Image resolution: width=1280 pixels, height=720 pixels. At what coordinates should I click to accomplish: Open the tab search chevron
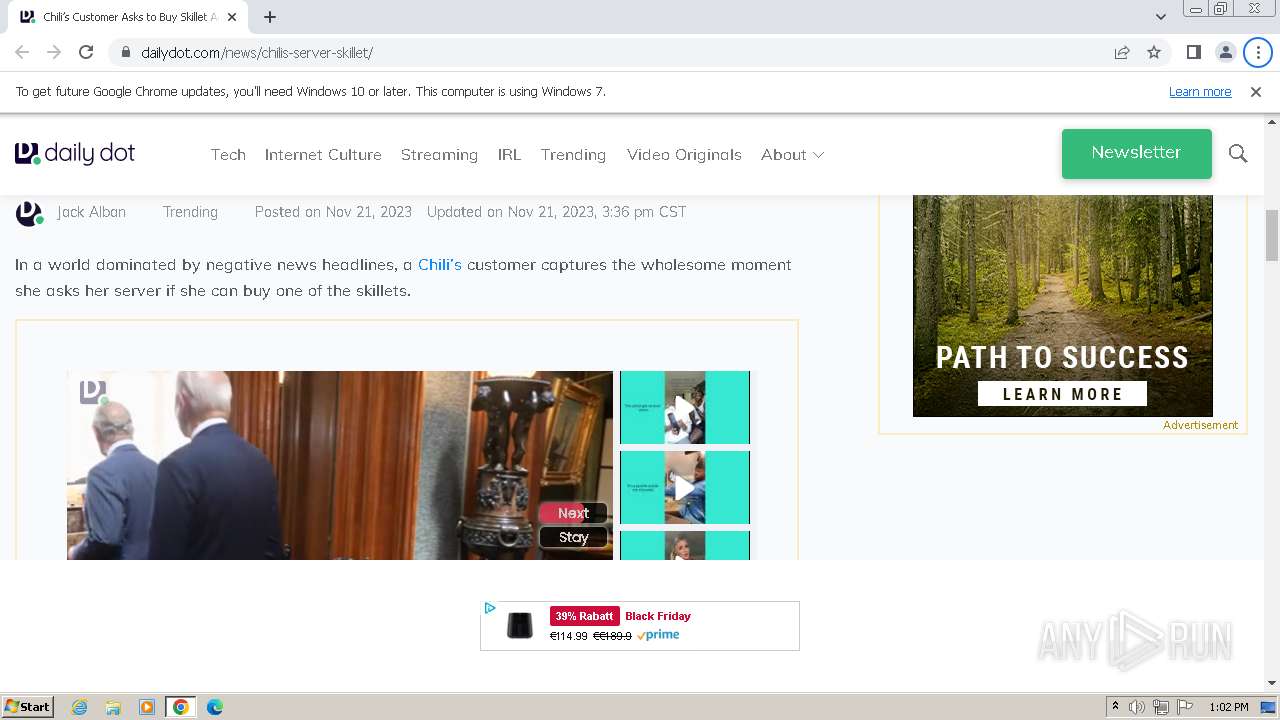(x=1161, y=17)
